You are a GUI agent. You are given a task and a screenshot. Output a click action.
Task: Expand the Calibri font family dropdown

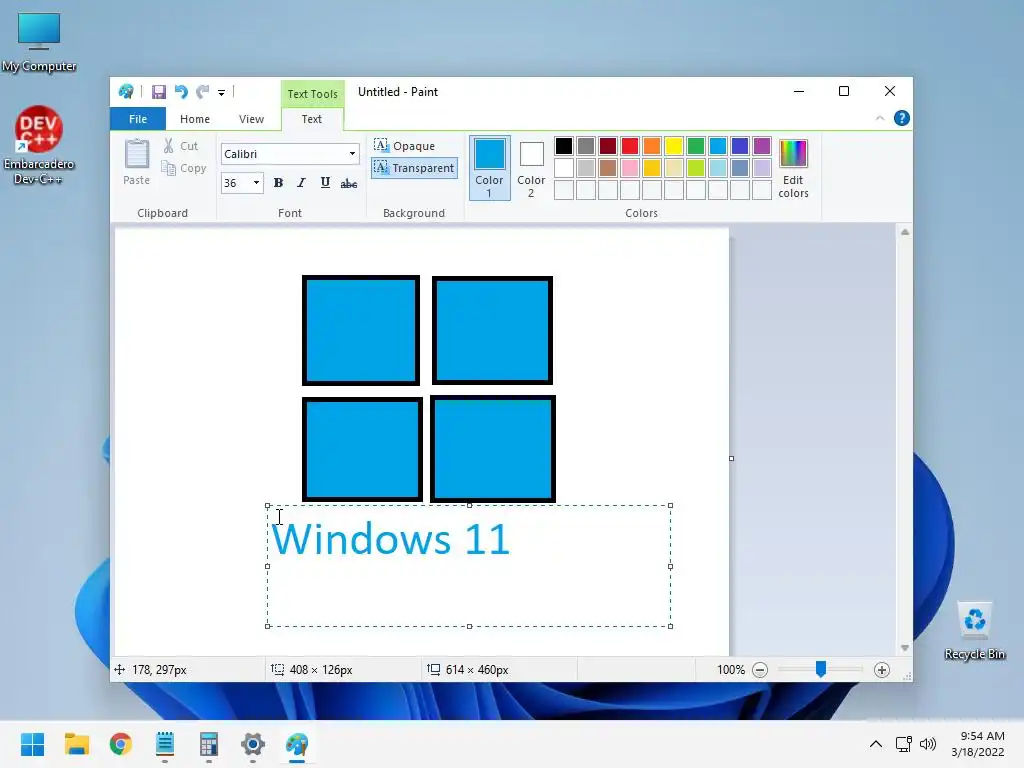[352, 154]
